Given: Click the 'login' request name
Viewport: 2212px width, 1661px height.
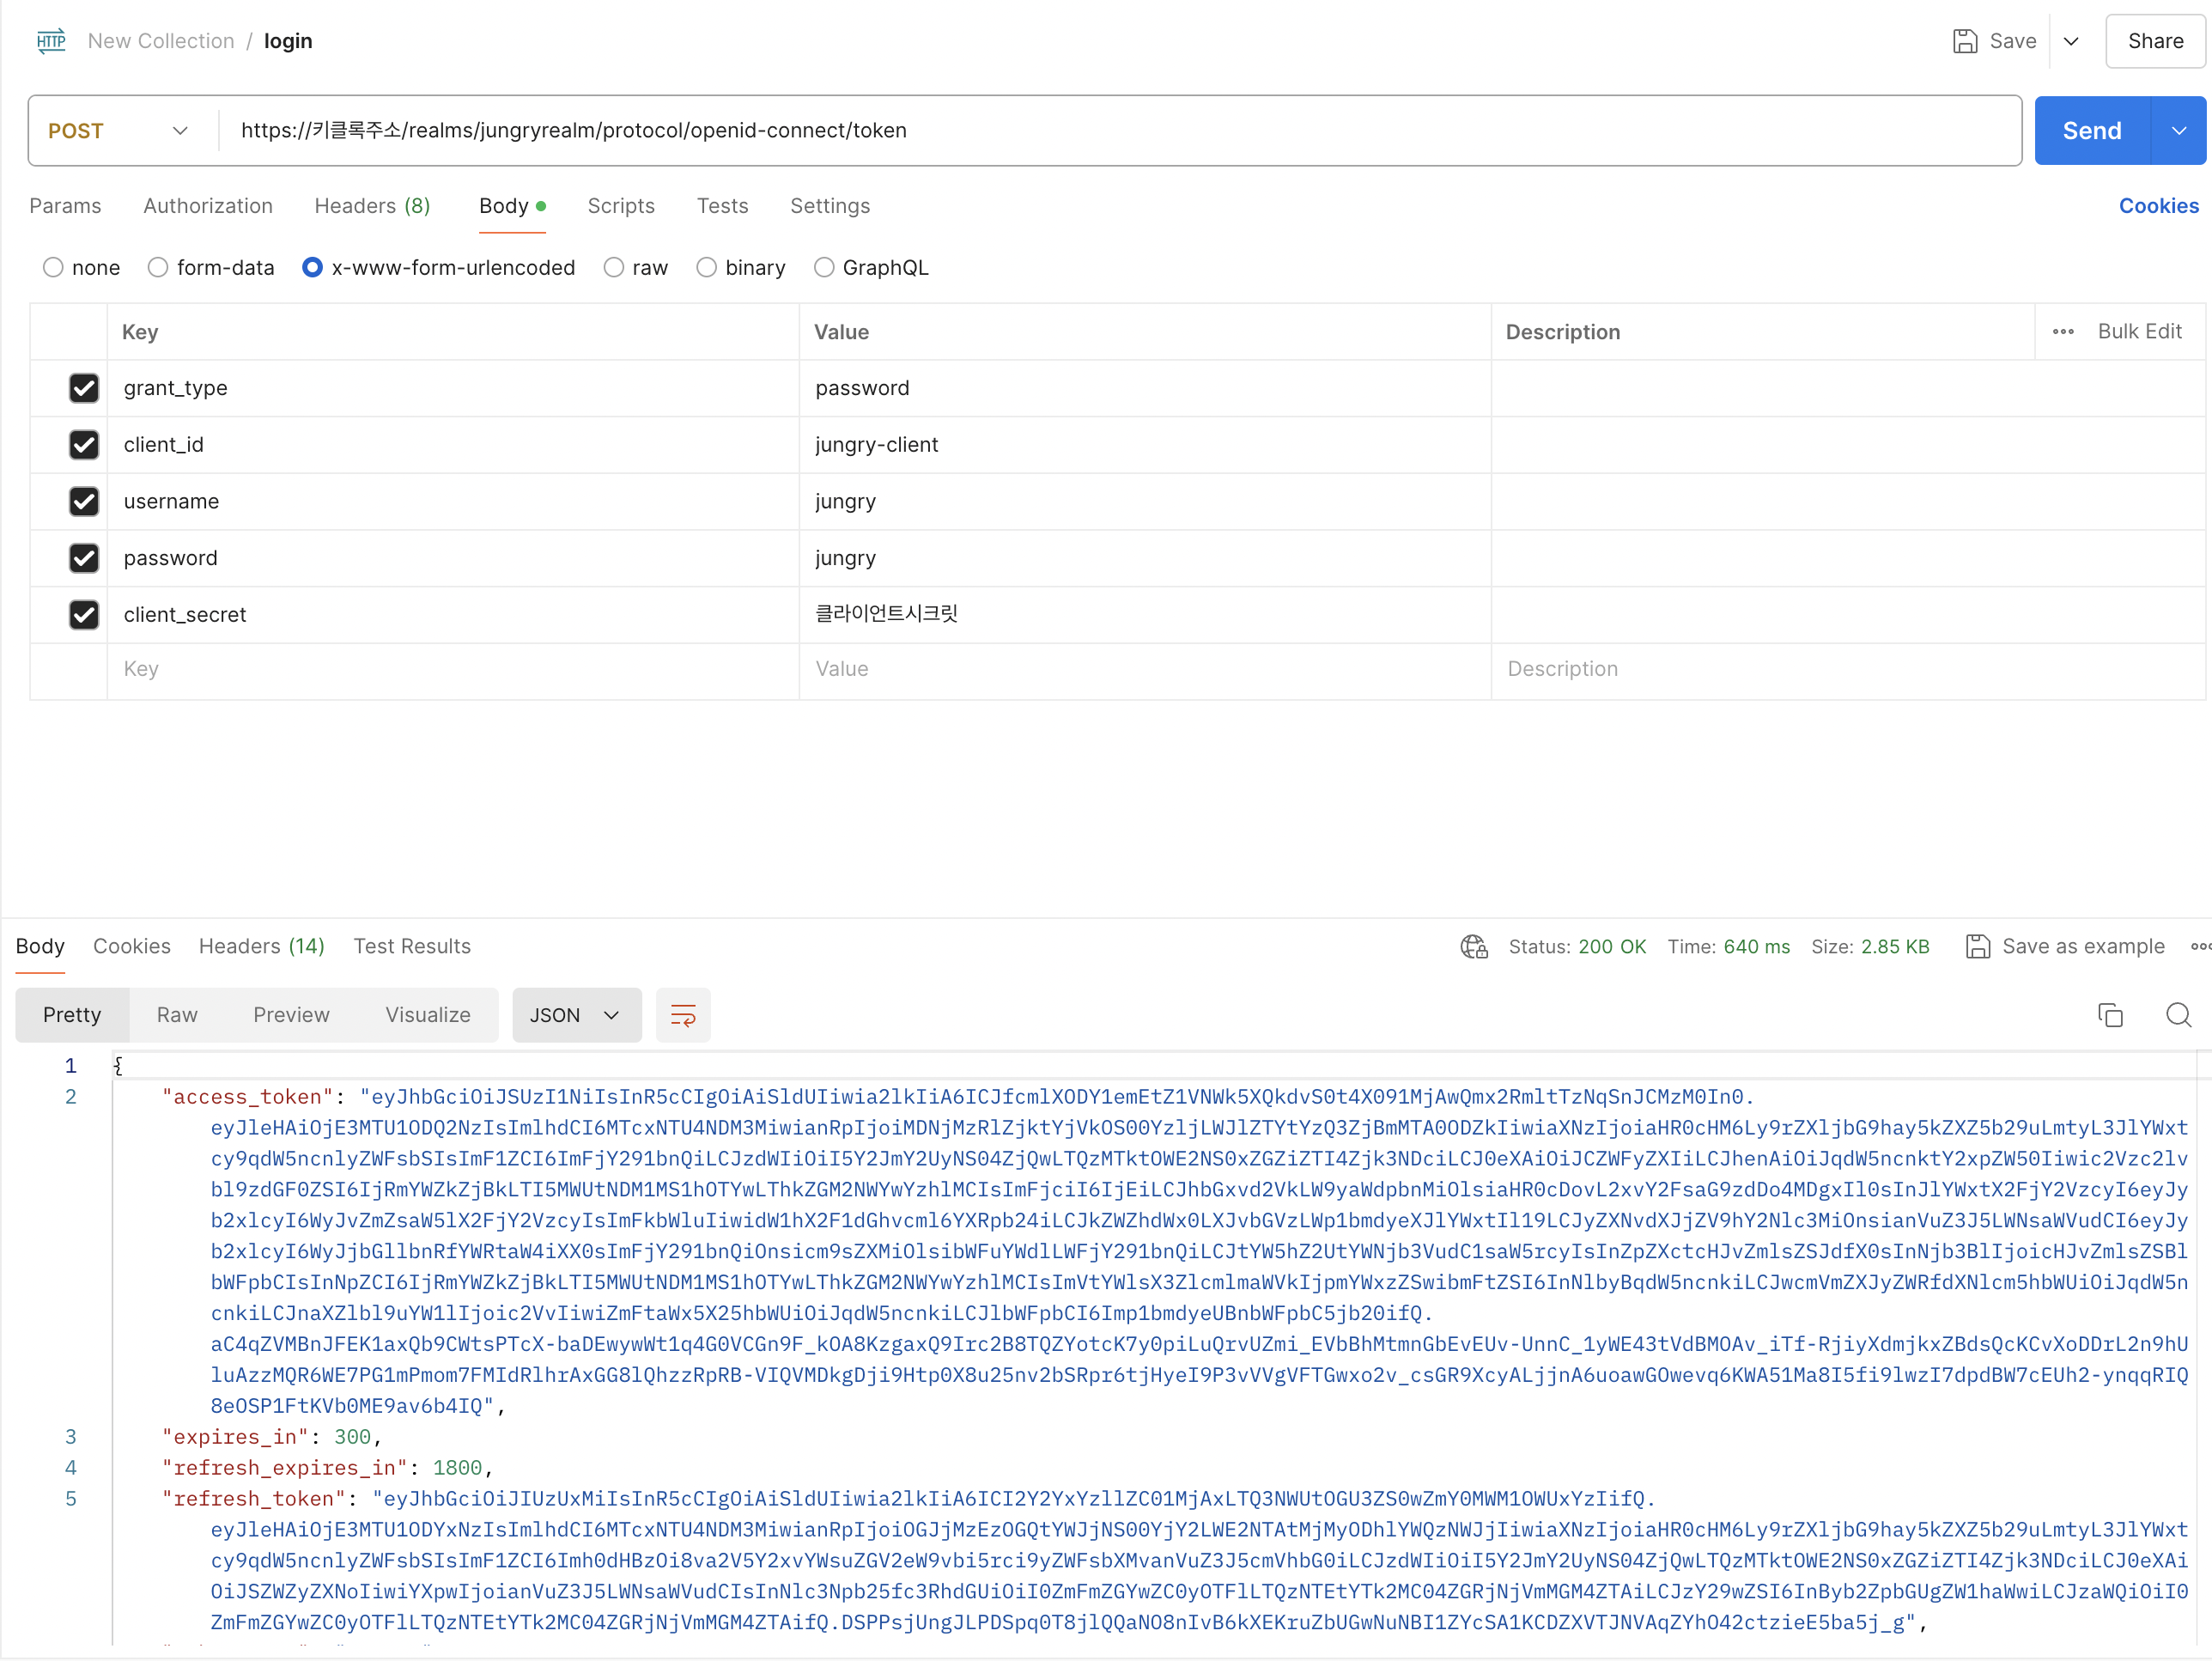Looking at the screenshot, I should (x=288, y=41).
